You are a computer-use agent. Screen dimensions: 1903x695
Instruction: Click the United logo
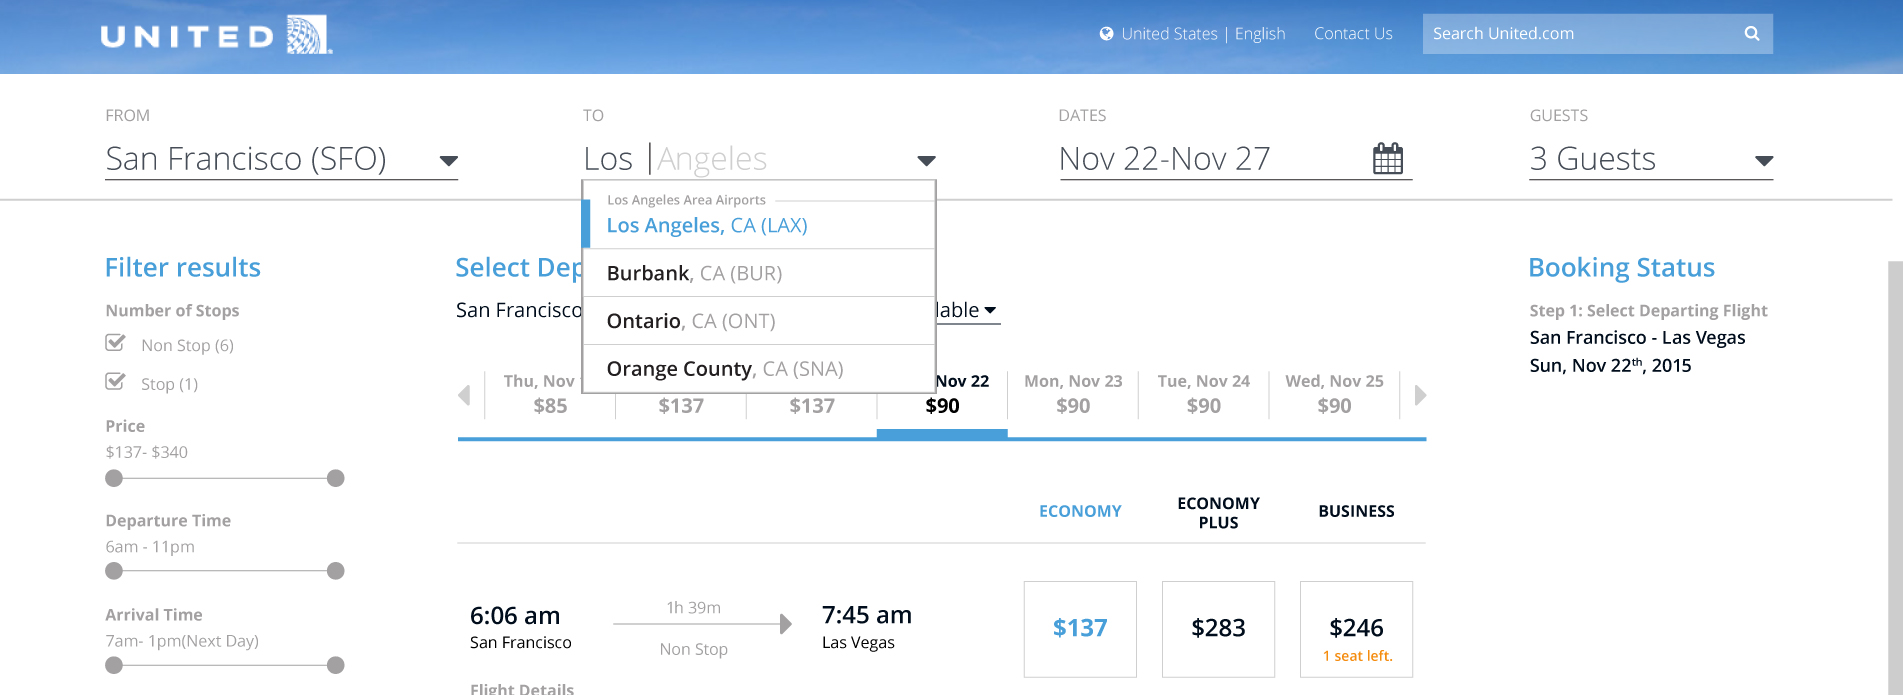coord(216,35)
